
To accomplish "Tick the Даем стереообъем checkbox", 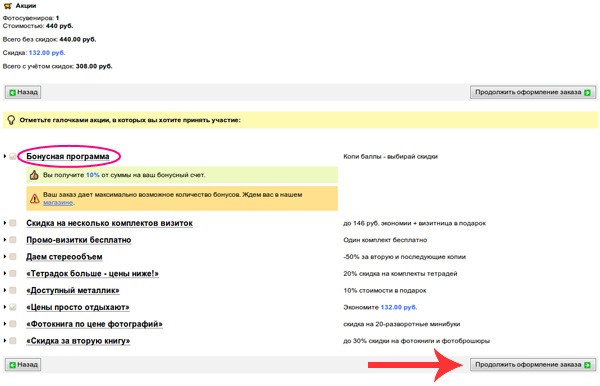I will click(x=13, y=257).
